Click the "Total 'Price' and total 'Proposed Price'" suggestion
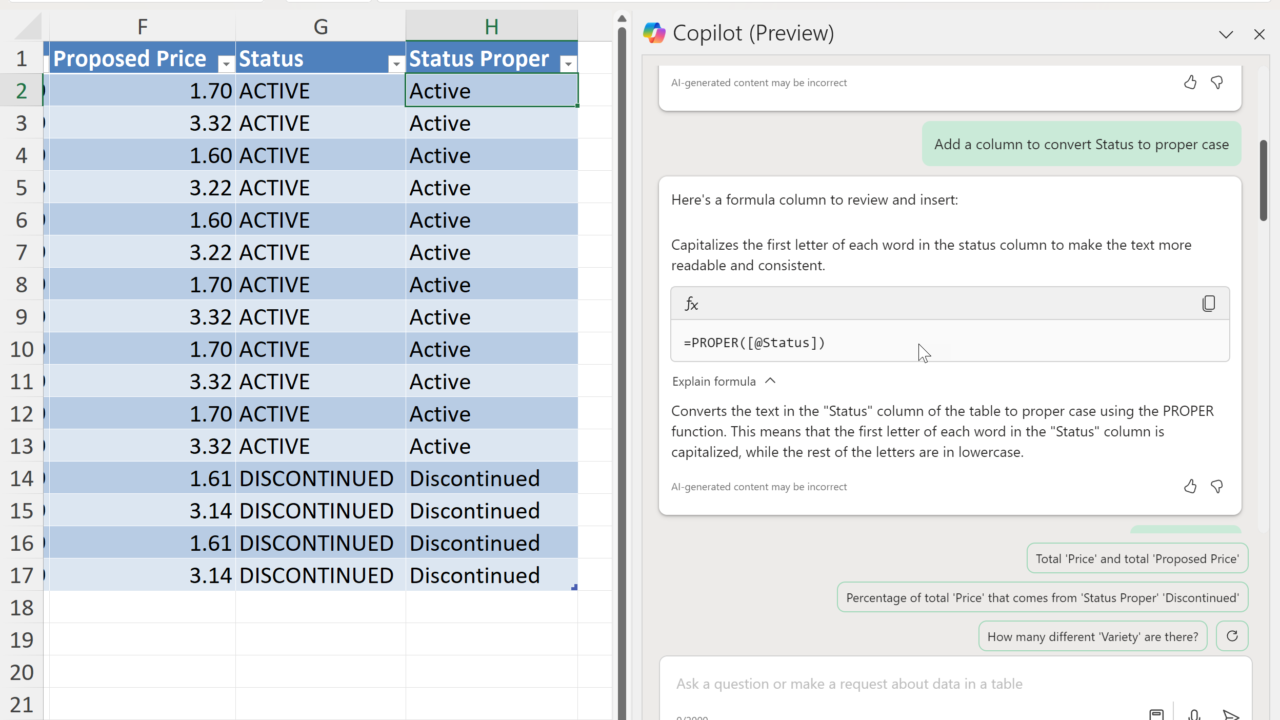This screenshot has width=1280, height=720. pos(1137,559)
